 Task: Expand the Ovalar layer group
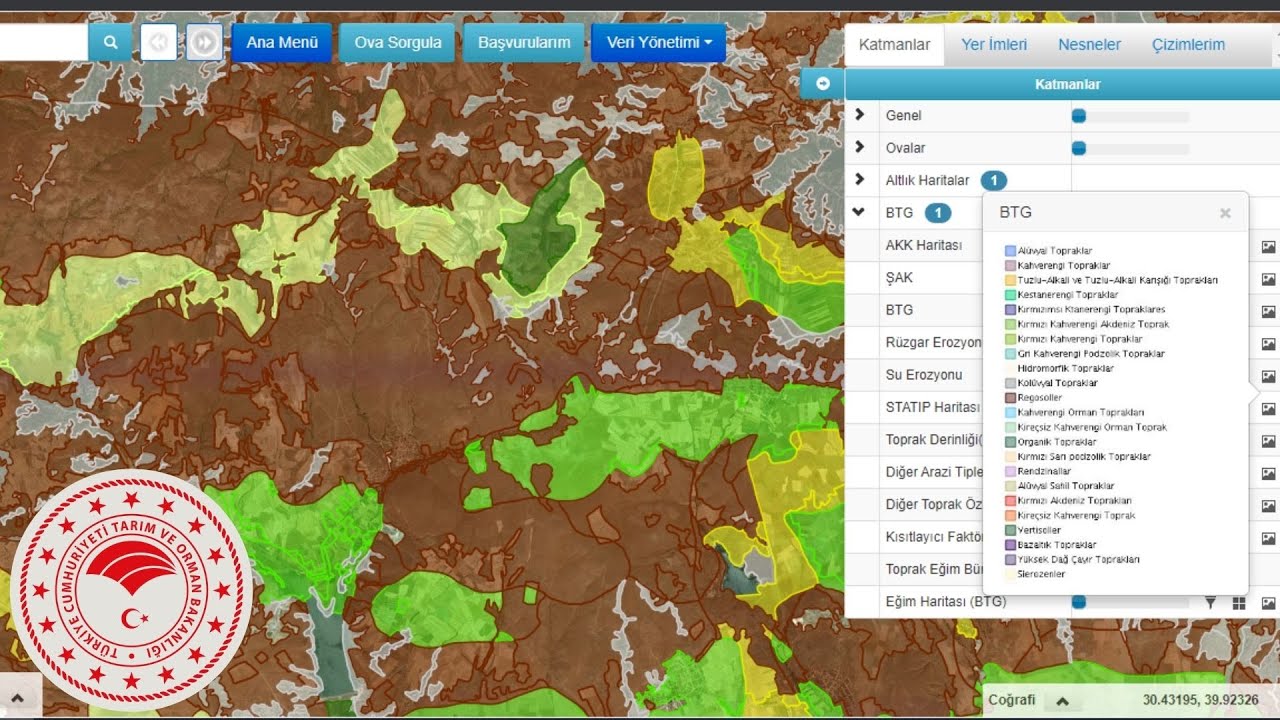tap(859, 148)
